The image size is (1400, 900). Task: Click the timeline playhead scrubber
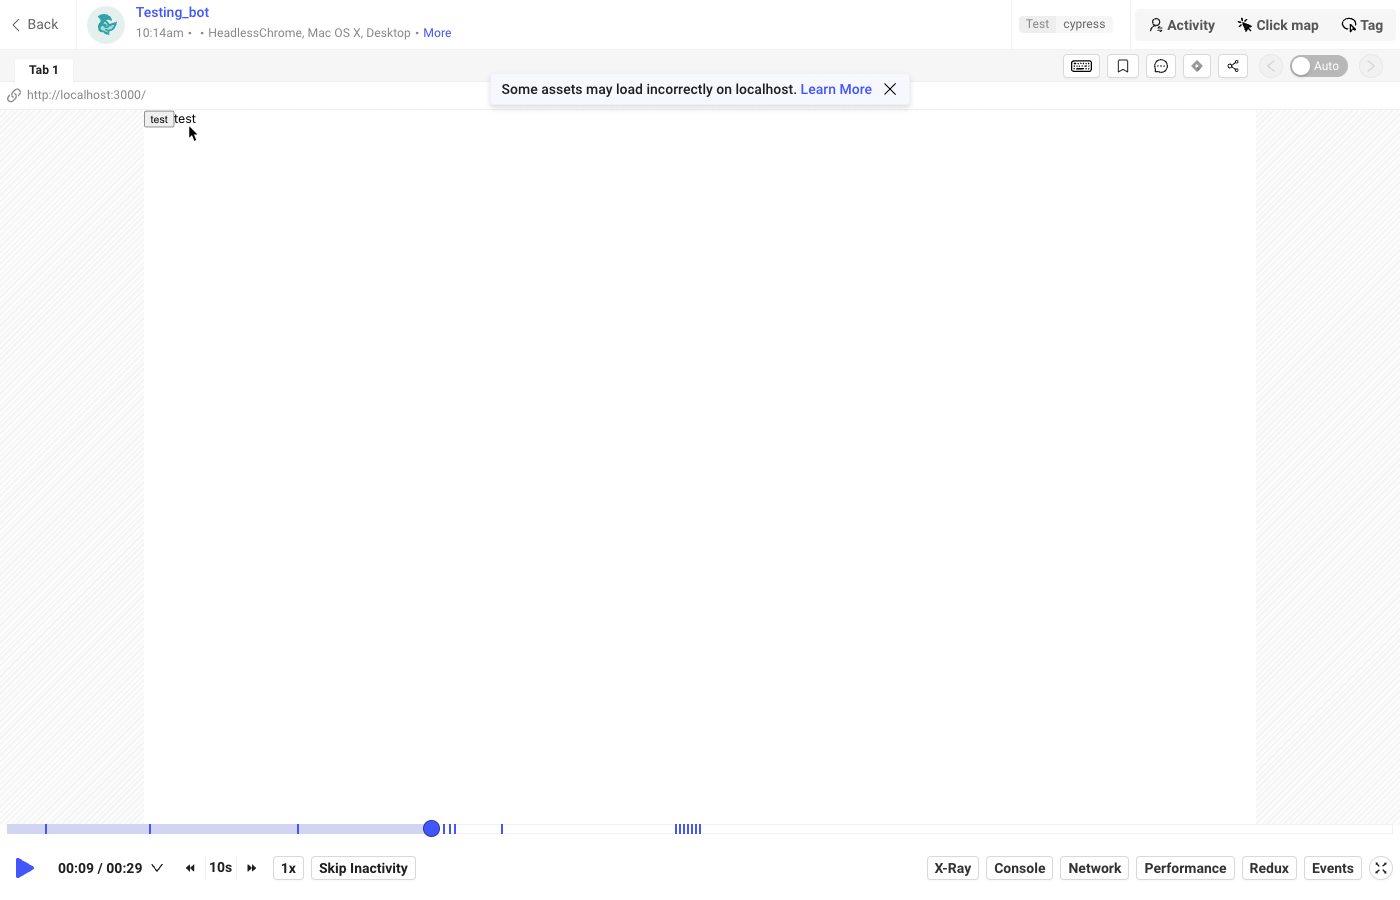(431, 829)
